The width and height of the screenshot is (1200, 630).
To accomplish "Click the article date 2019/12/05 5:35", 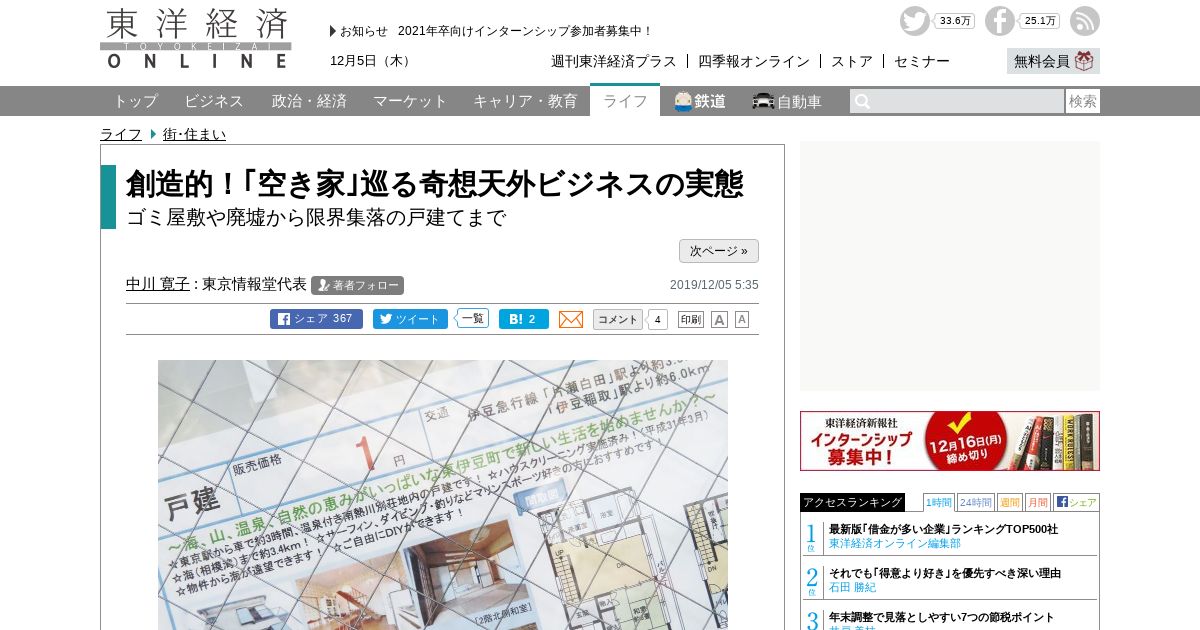I will pos(714,285).
